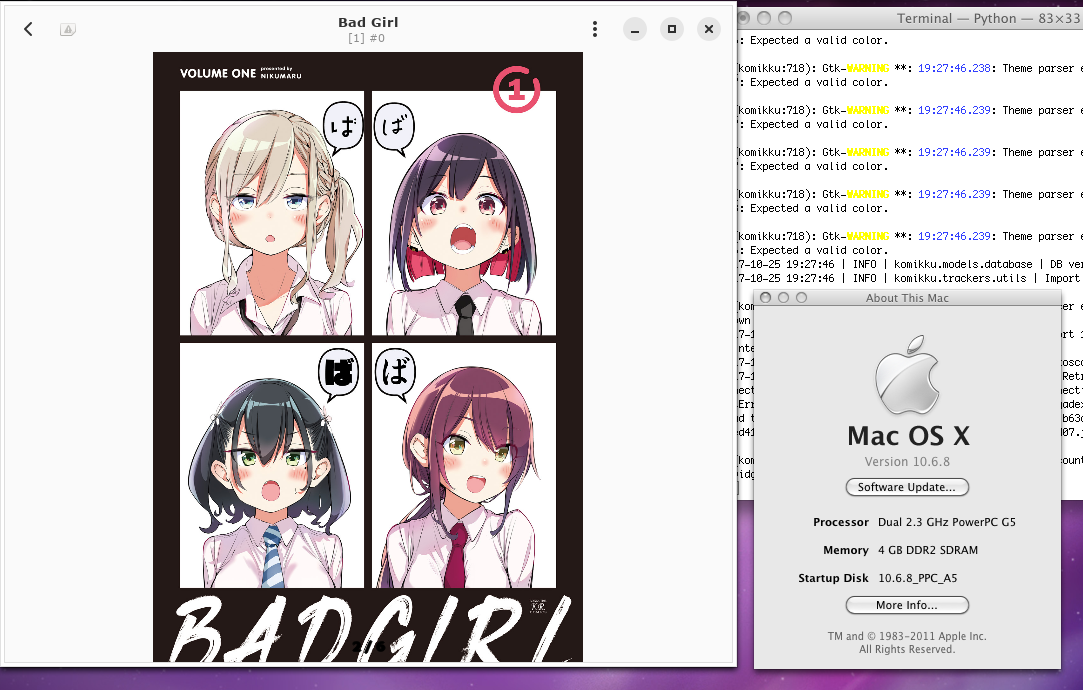
Task: Open the reader's three-dot menu
Action: (x=595, y=29)
